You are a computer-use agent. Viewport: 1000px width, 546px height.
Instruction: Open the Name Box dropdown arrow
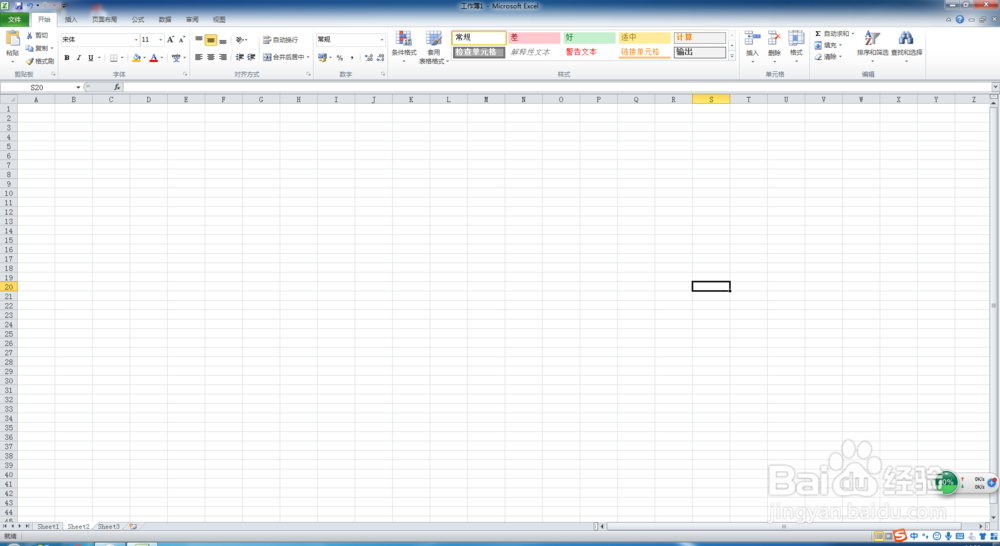click(78, 87)
